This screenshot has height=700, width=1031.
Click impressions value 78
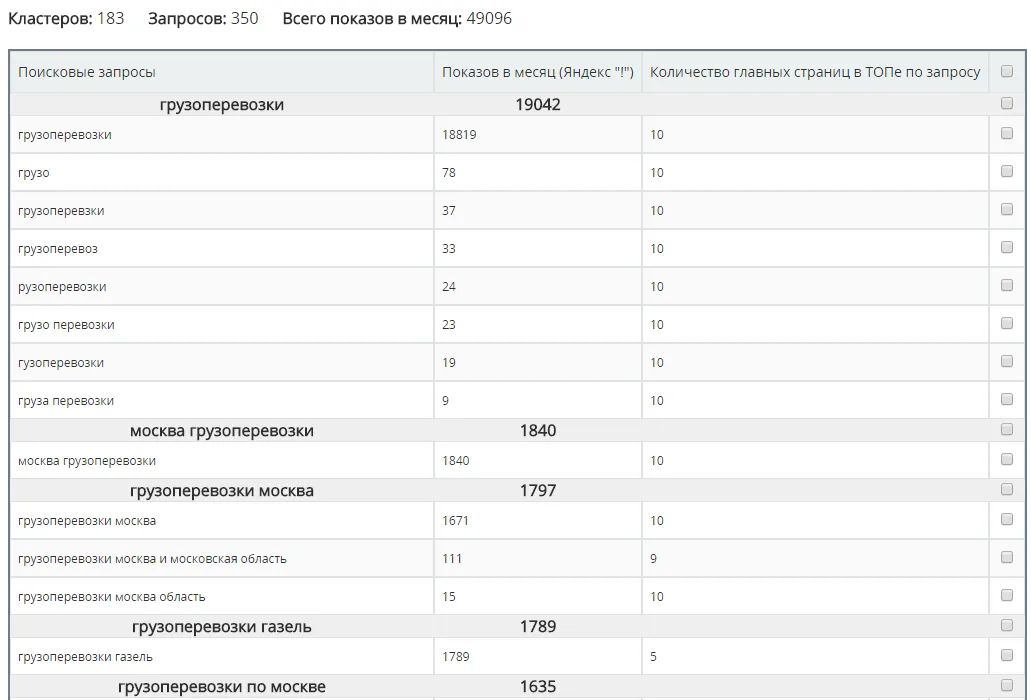pos(448,173)
